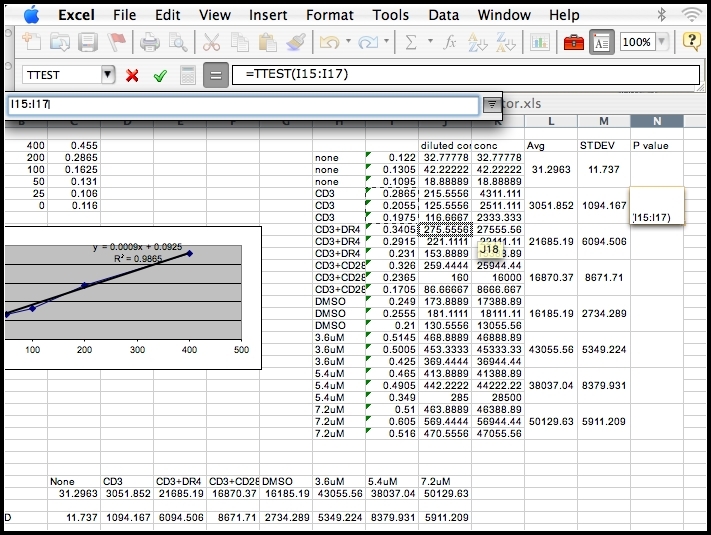This screenshot has height=535, width=711.
Task: Click the Save floppy disk icon
Action: click(88, 42)
